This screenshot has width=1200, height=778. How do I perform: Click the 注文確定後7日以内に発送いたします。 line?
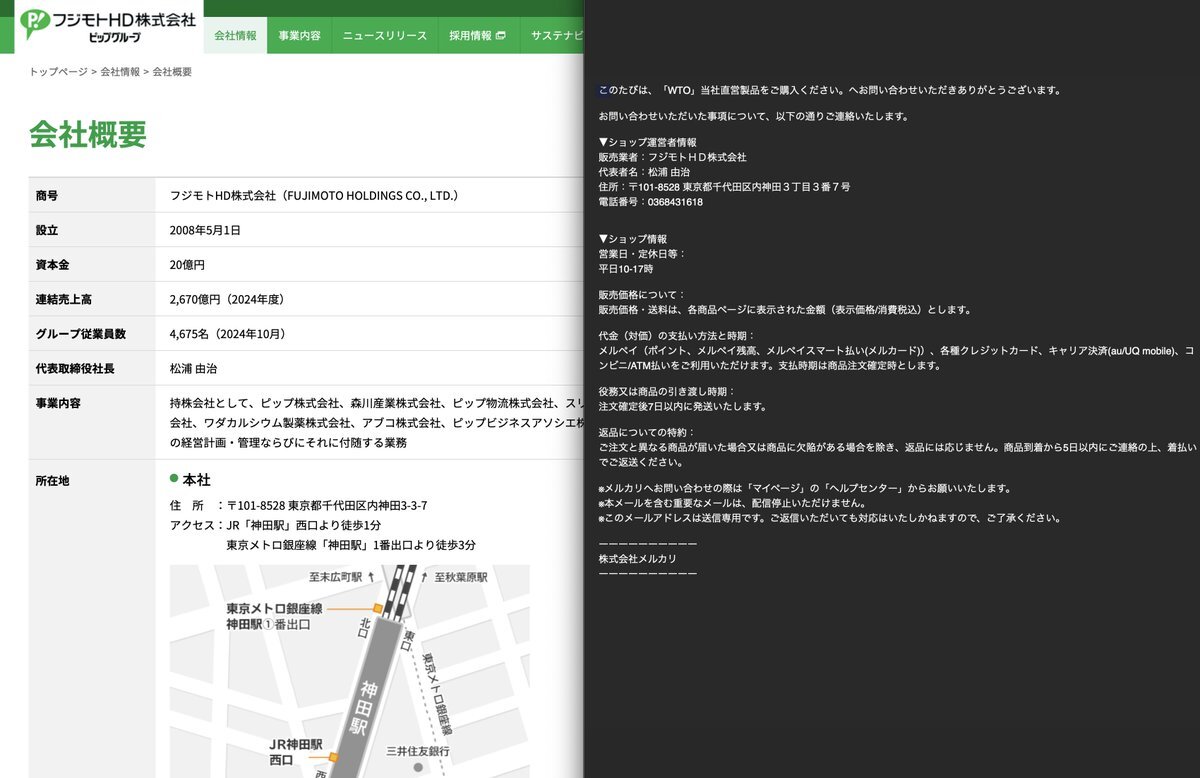[x=682, y=406]
